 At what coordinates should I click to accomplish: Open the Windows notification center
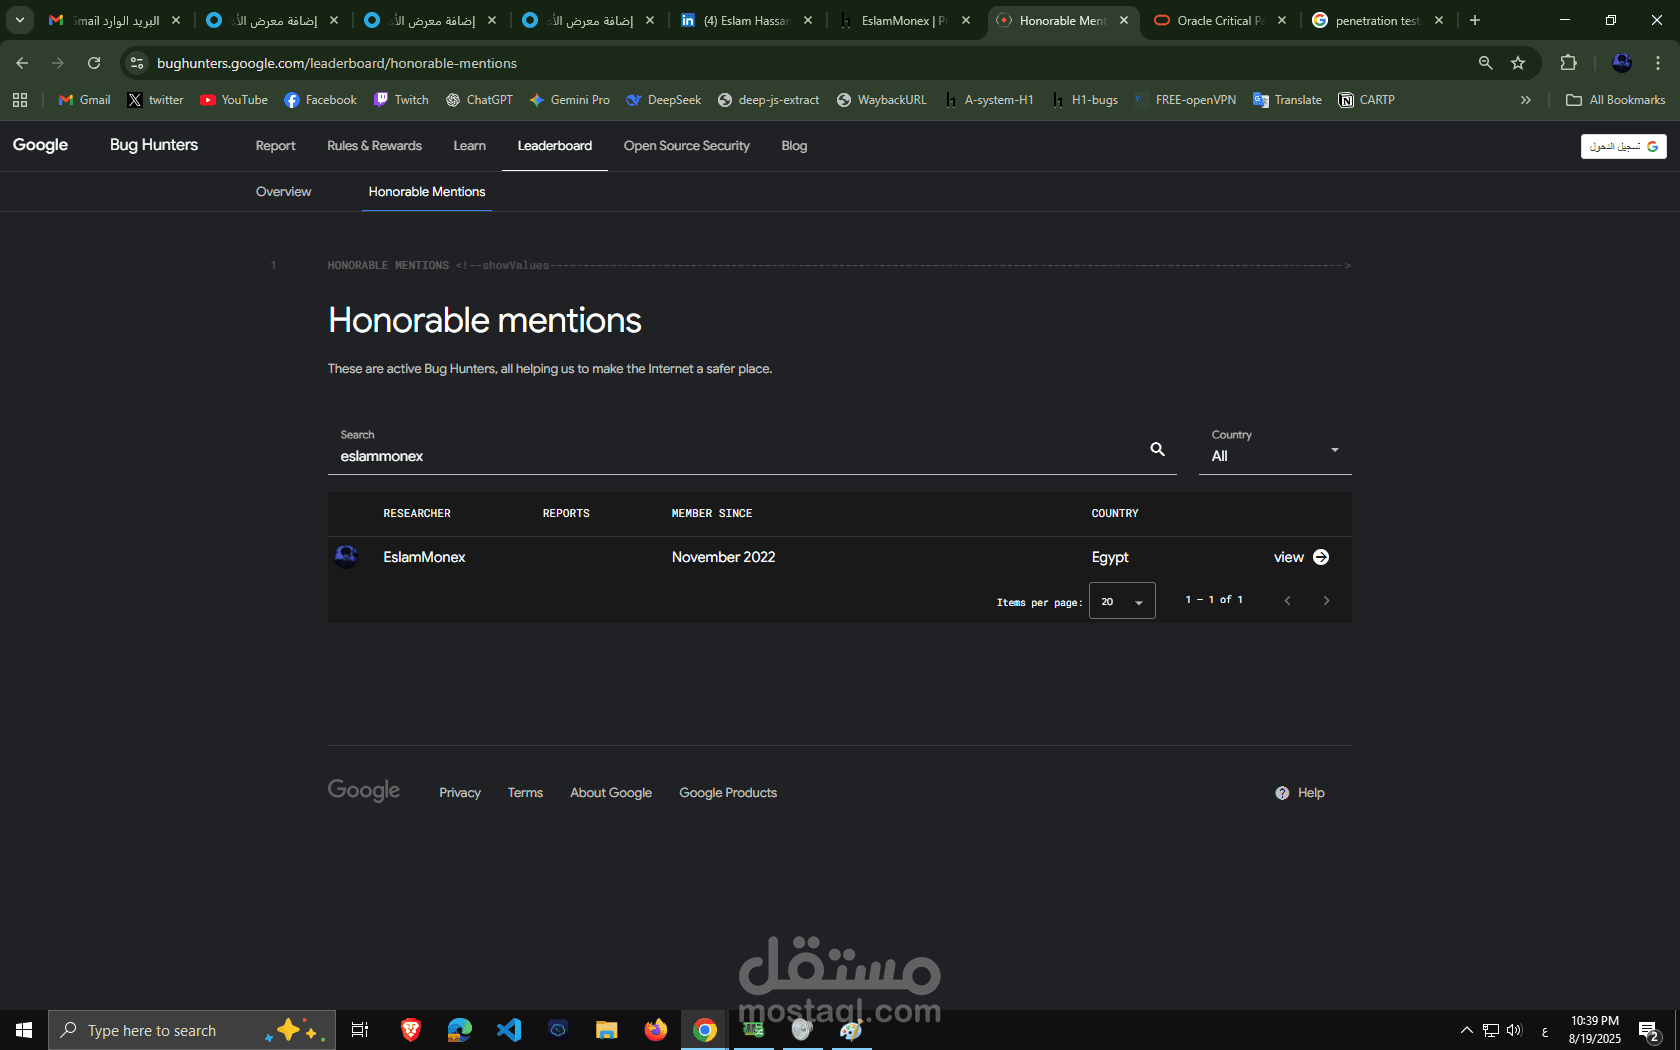point(1650,1030)
